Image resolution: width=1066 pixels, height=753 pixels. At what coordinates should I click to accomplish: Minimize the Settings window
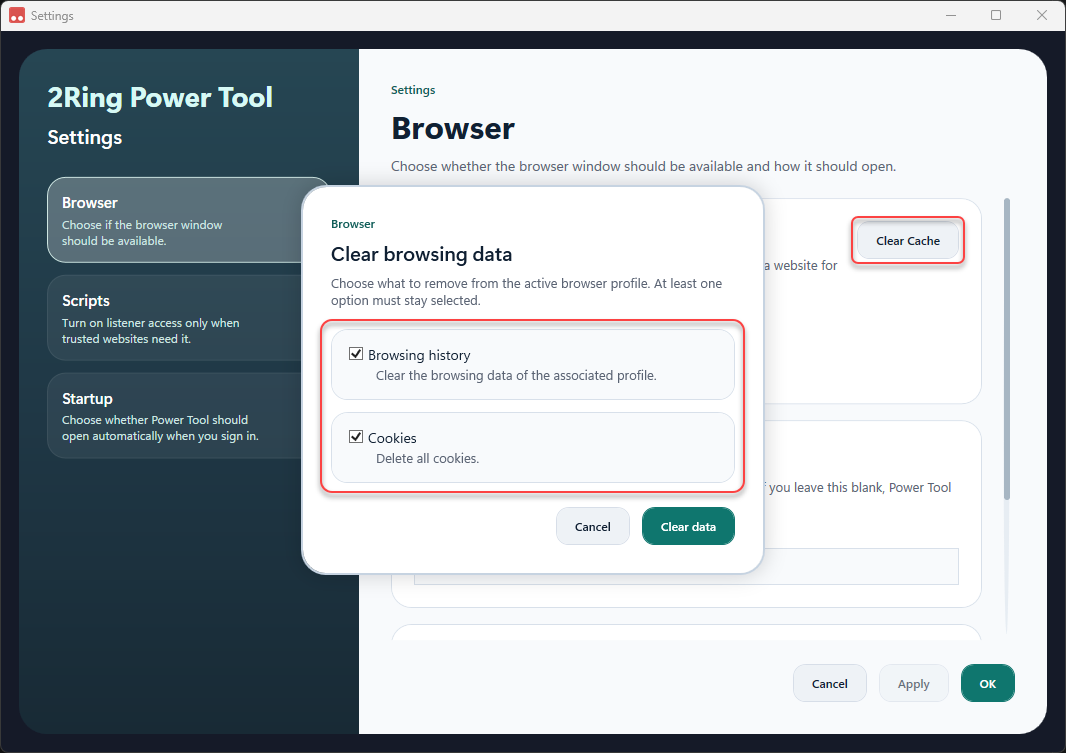950,15
